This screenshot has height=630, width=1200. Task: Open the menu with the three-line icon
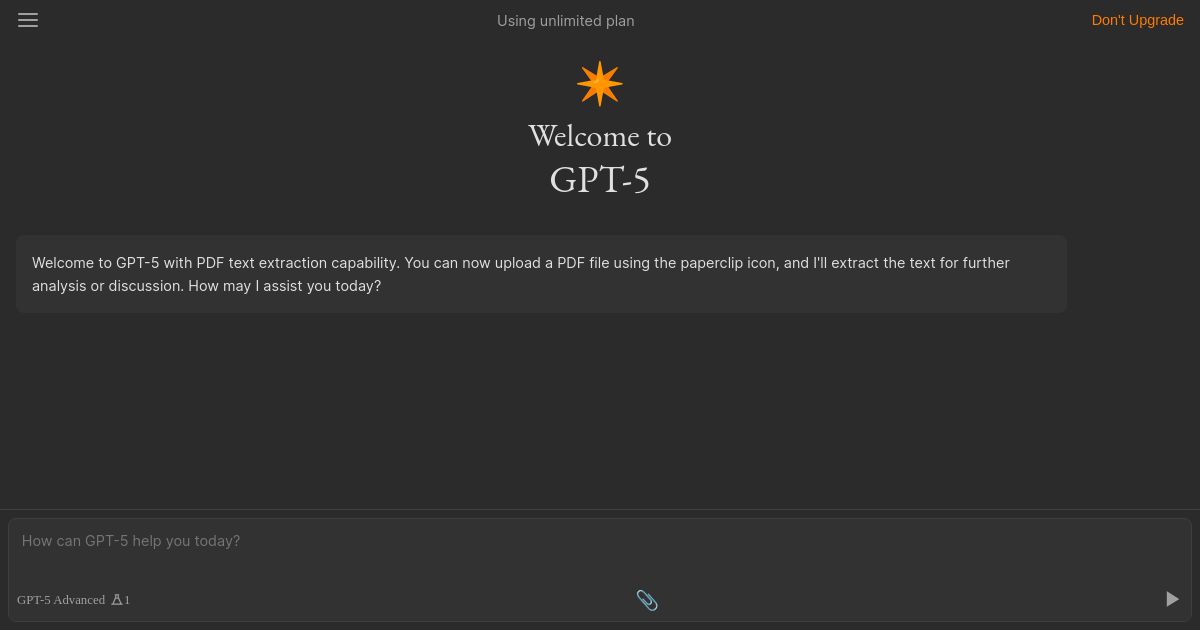coord(28,20)
